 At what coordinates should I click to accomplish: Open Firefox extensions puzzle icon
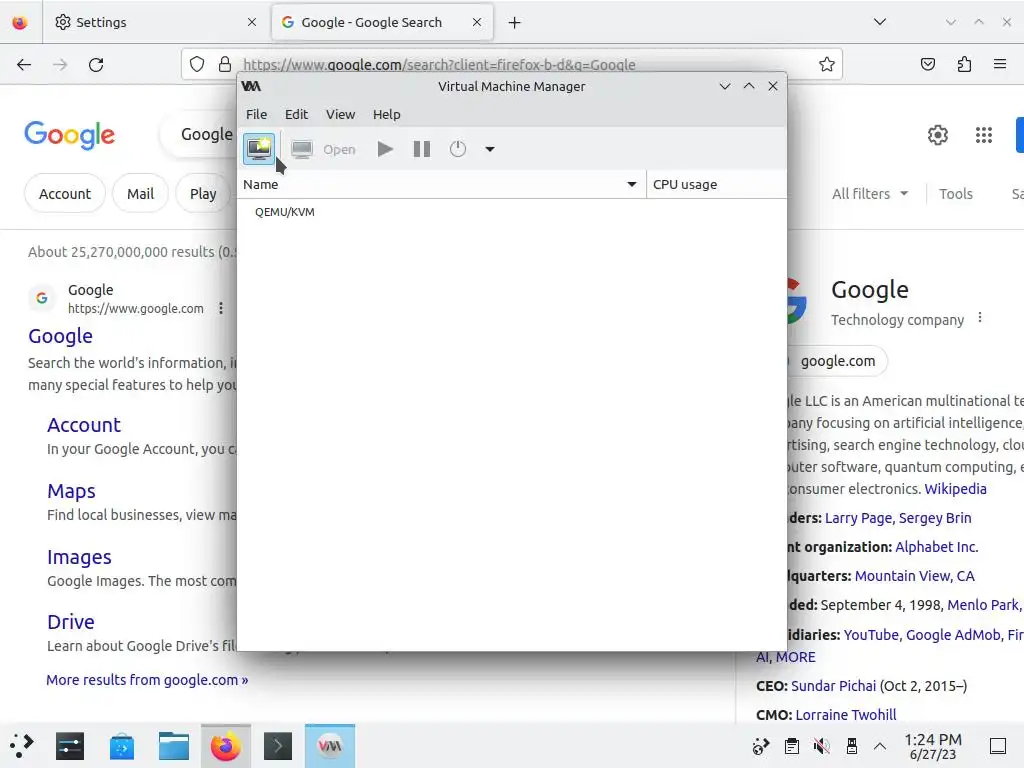pyautogui.click(x=964, y=64)
